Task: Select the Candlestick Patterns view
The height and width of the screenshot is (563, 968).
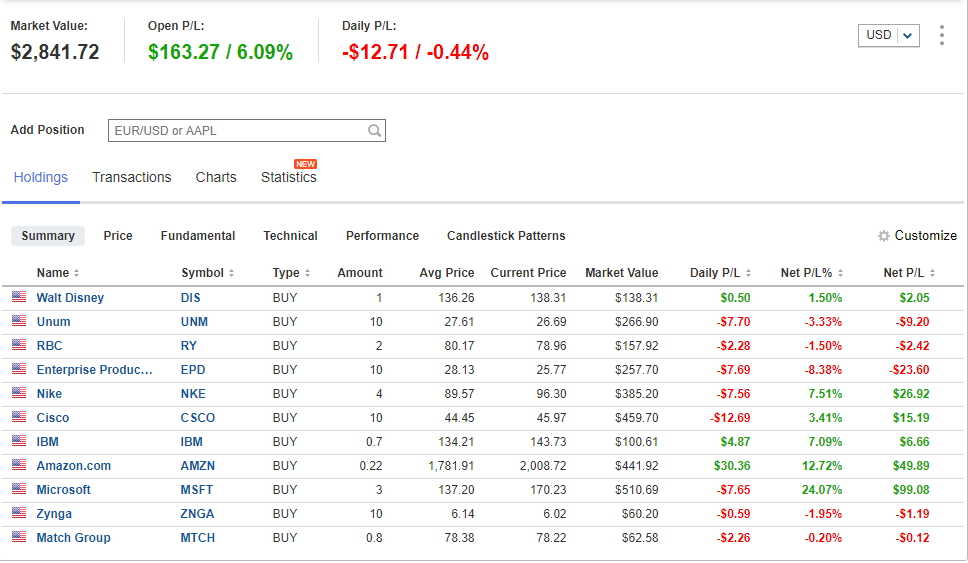Action: [x=506, y=236]
